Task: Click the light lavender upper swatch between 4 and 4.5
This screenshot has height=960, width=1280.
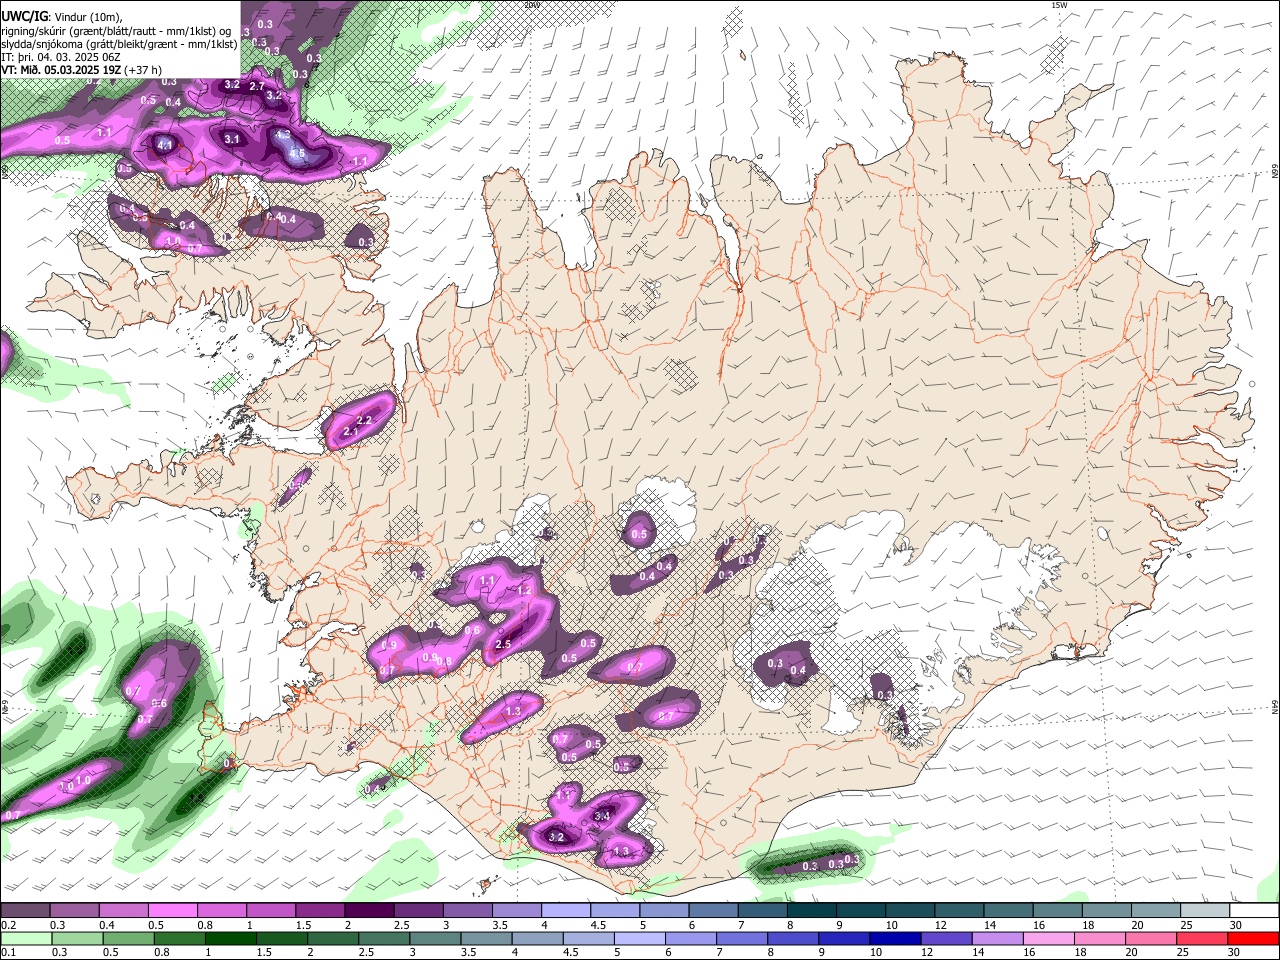Action: coord(565,910)
